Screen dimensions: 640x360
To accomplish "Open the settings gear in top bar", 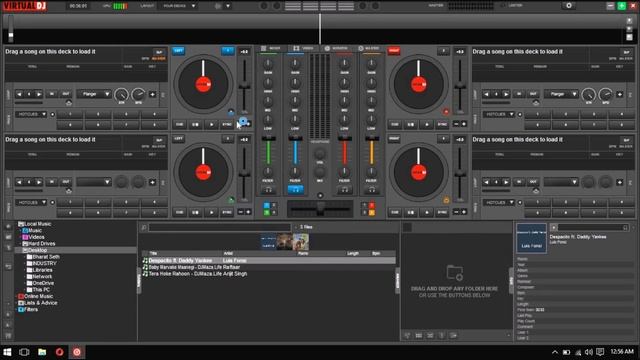I will [x=569, y=6].
